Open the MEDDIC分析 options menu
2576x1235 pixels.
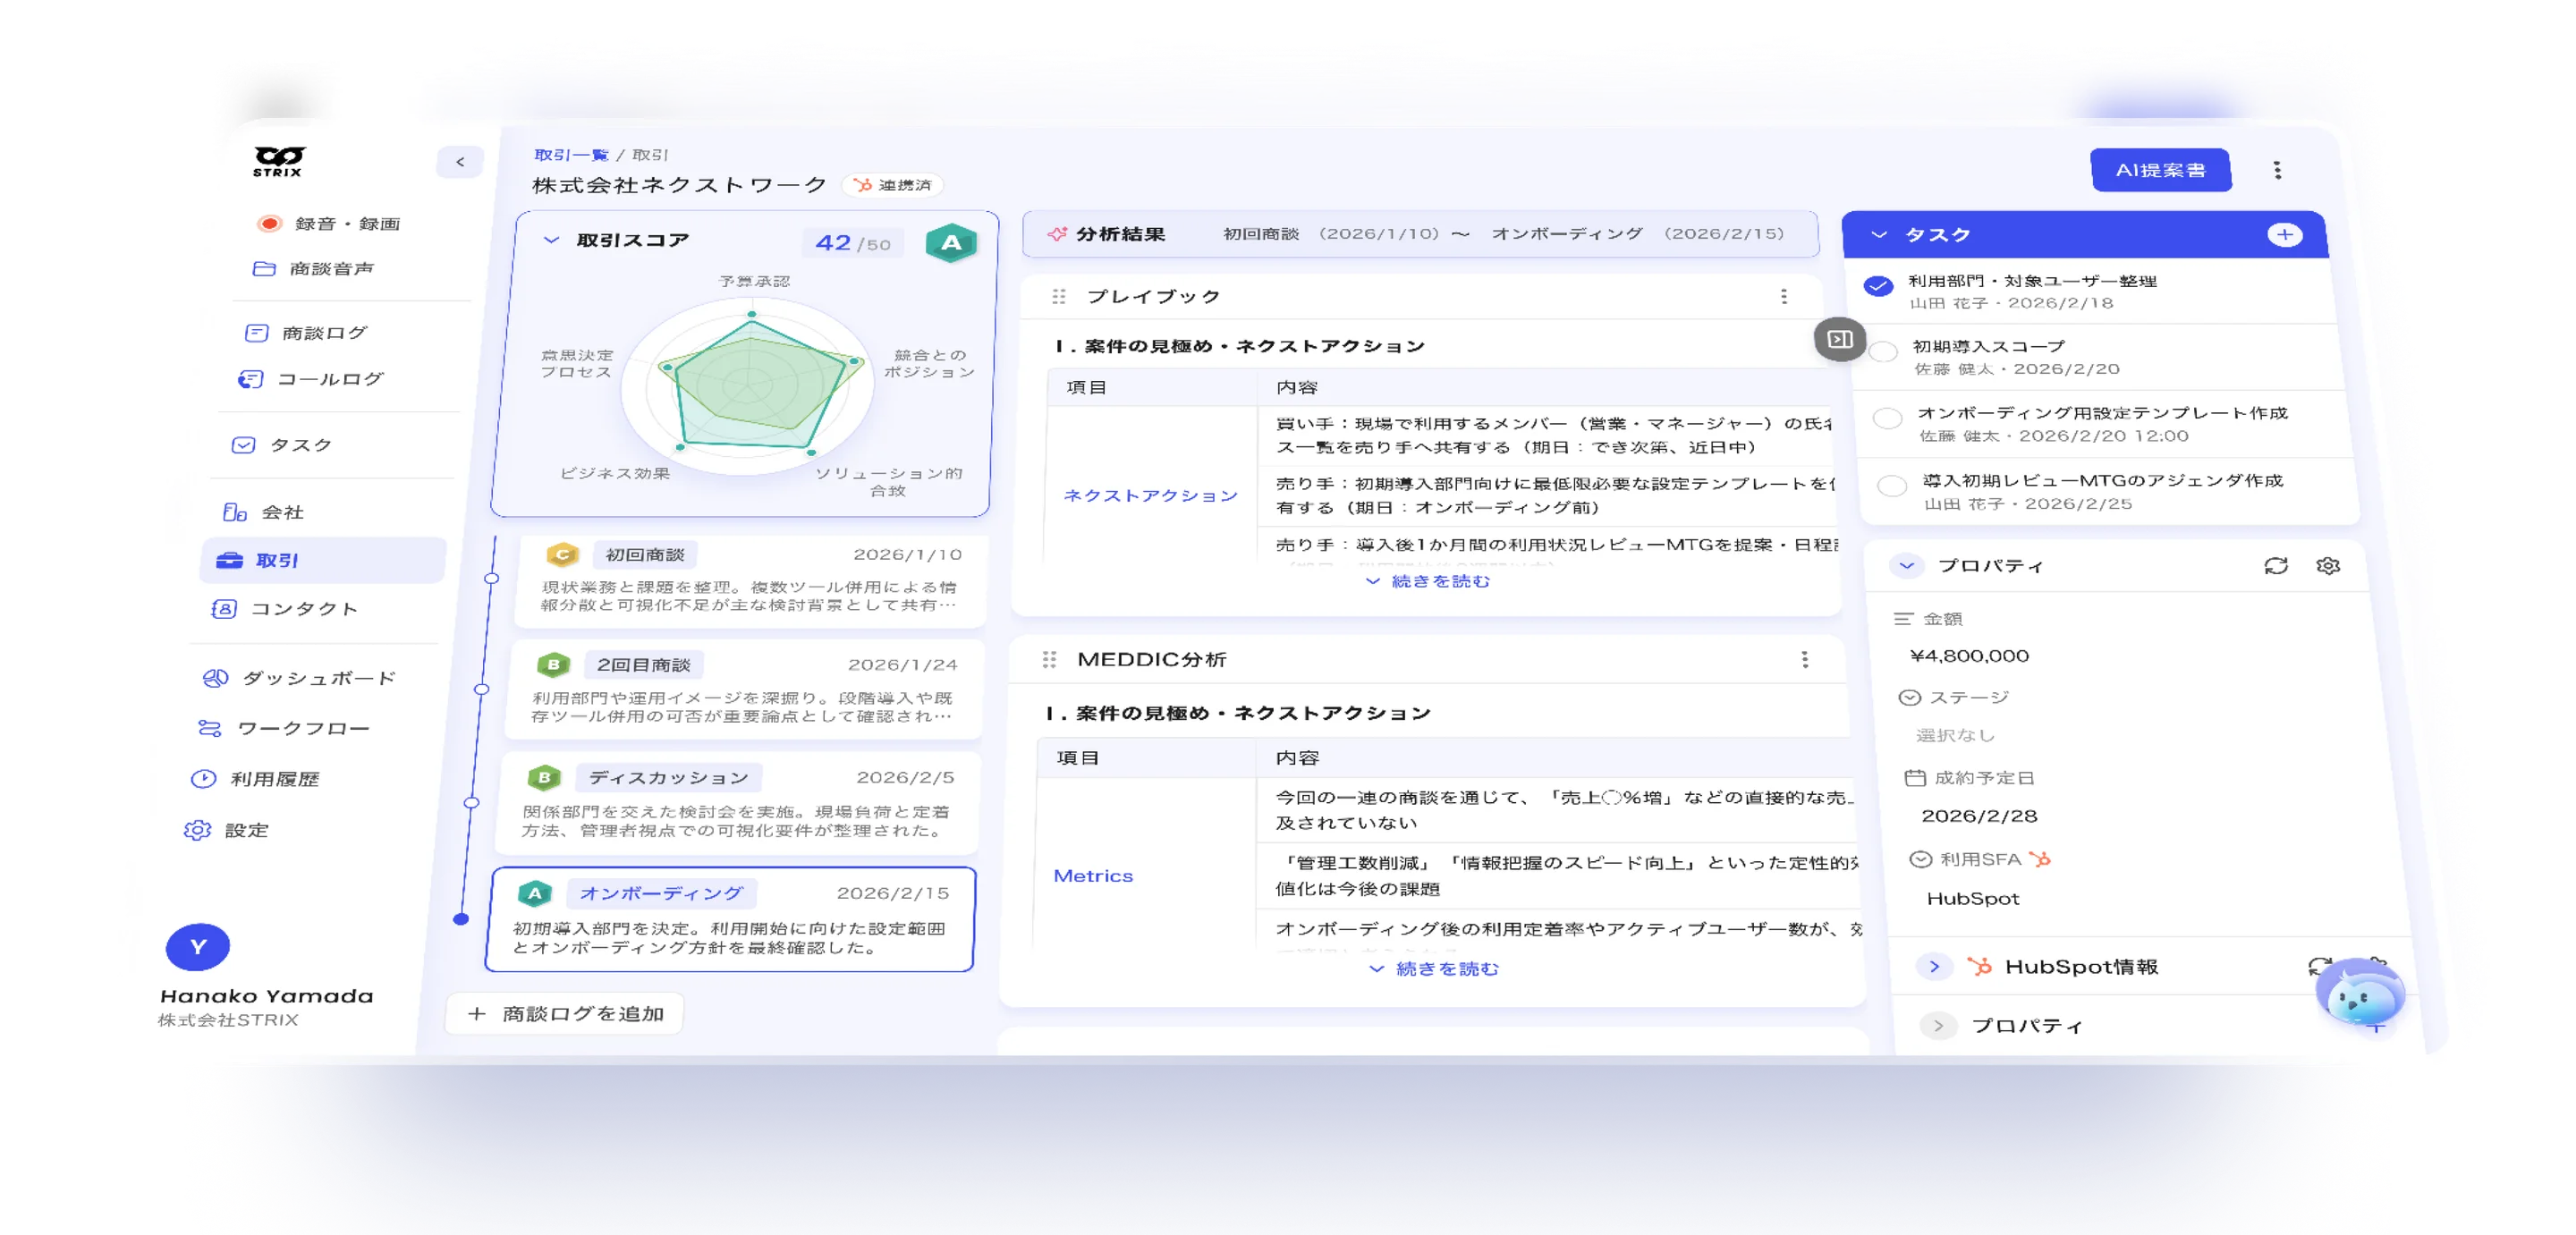[x=1805, y=659]
